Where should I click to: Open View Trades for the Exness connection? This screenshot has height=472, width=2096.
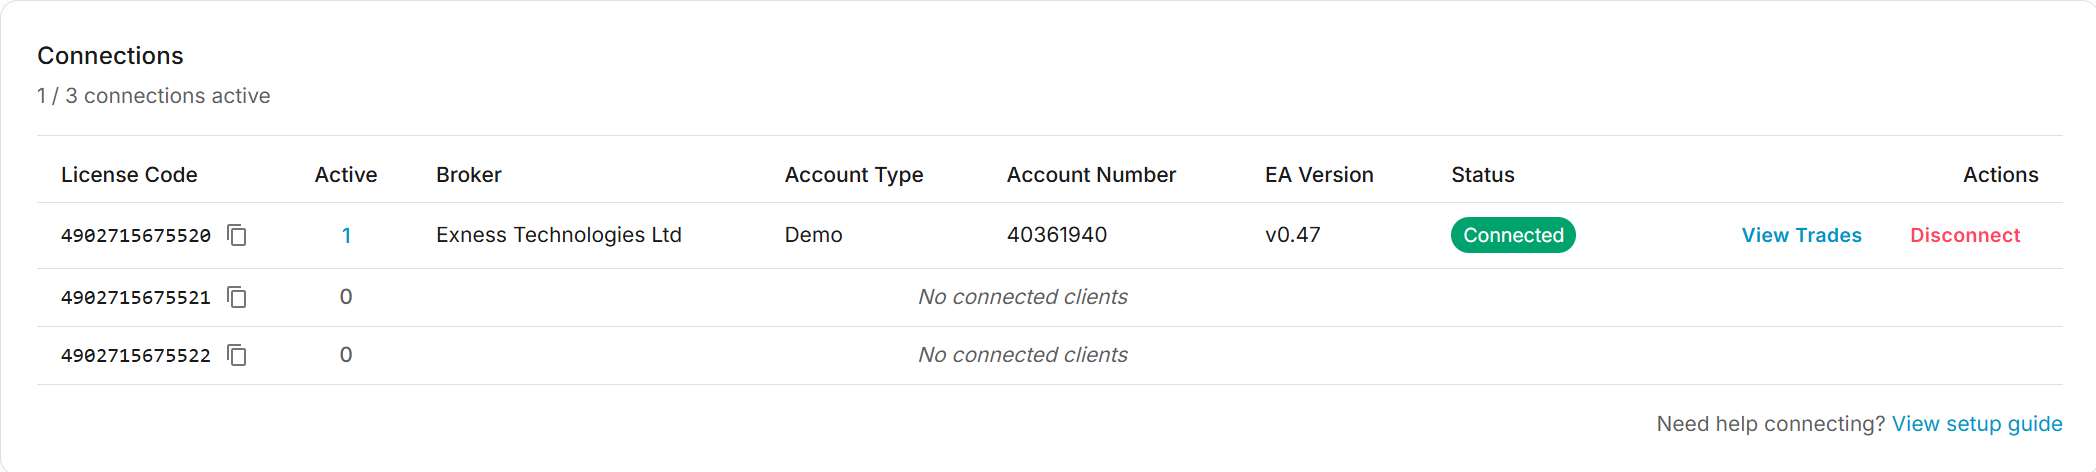(1801, 235)
